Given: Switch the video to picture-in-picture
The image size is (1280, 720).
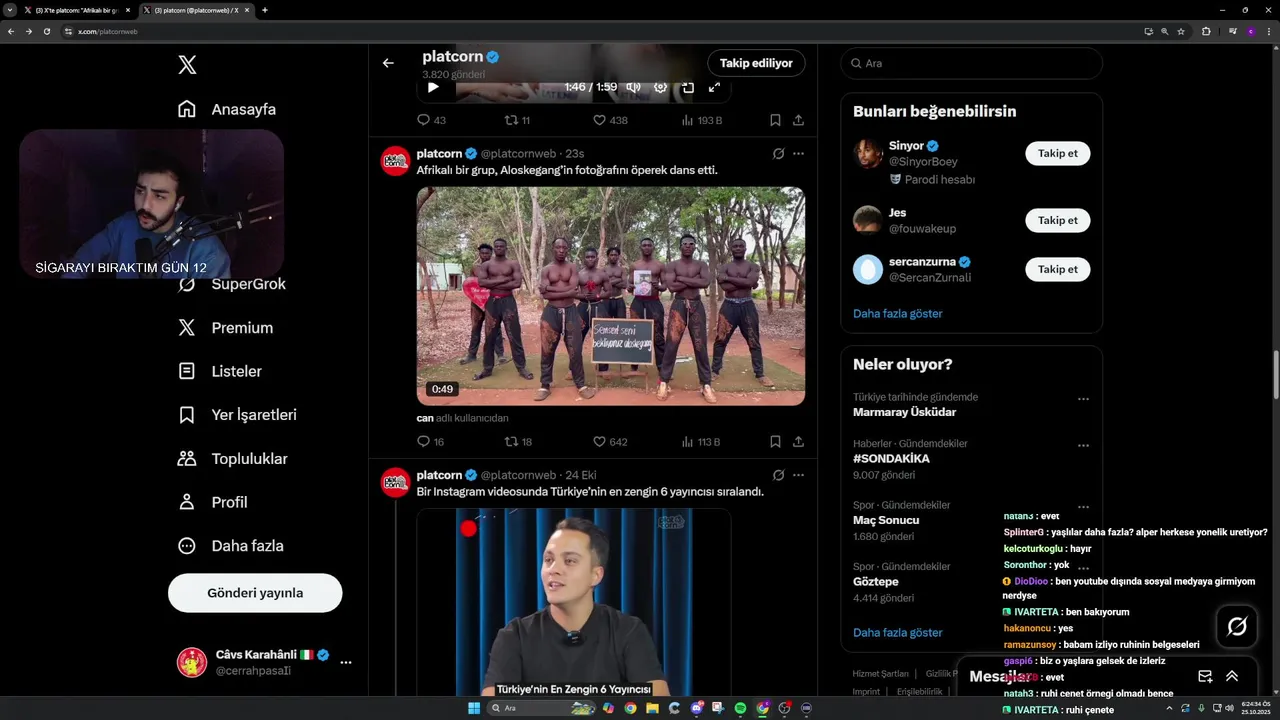Looking at the screenshot, I should 687,87.
